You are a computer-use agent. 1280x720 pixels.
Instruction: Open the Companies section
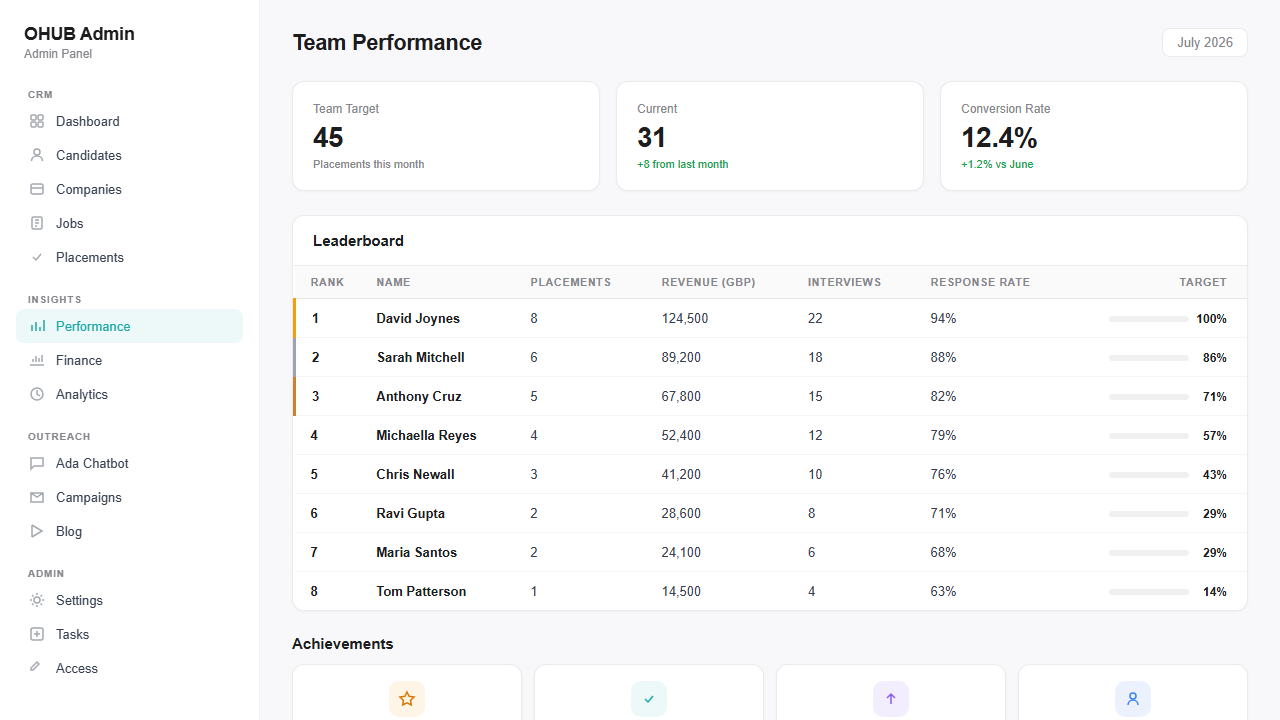coord(129,189)
